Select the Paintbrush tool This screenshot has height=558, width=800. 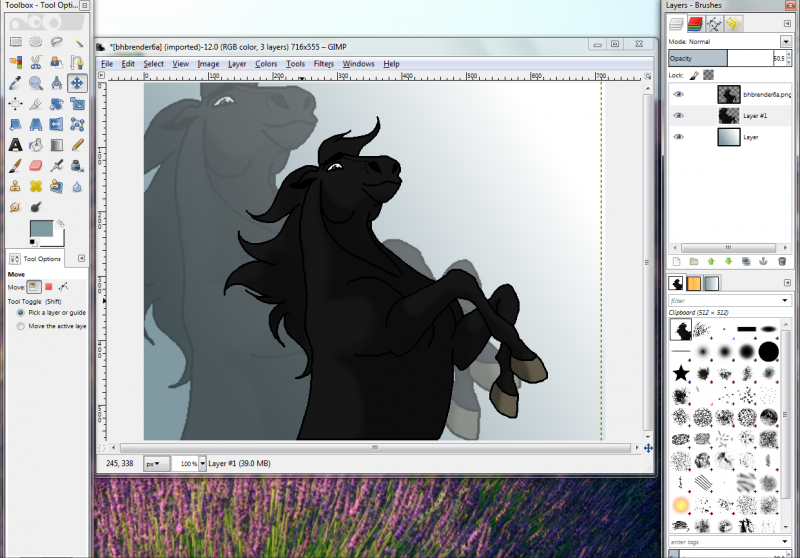(x=16, y=166)
